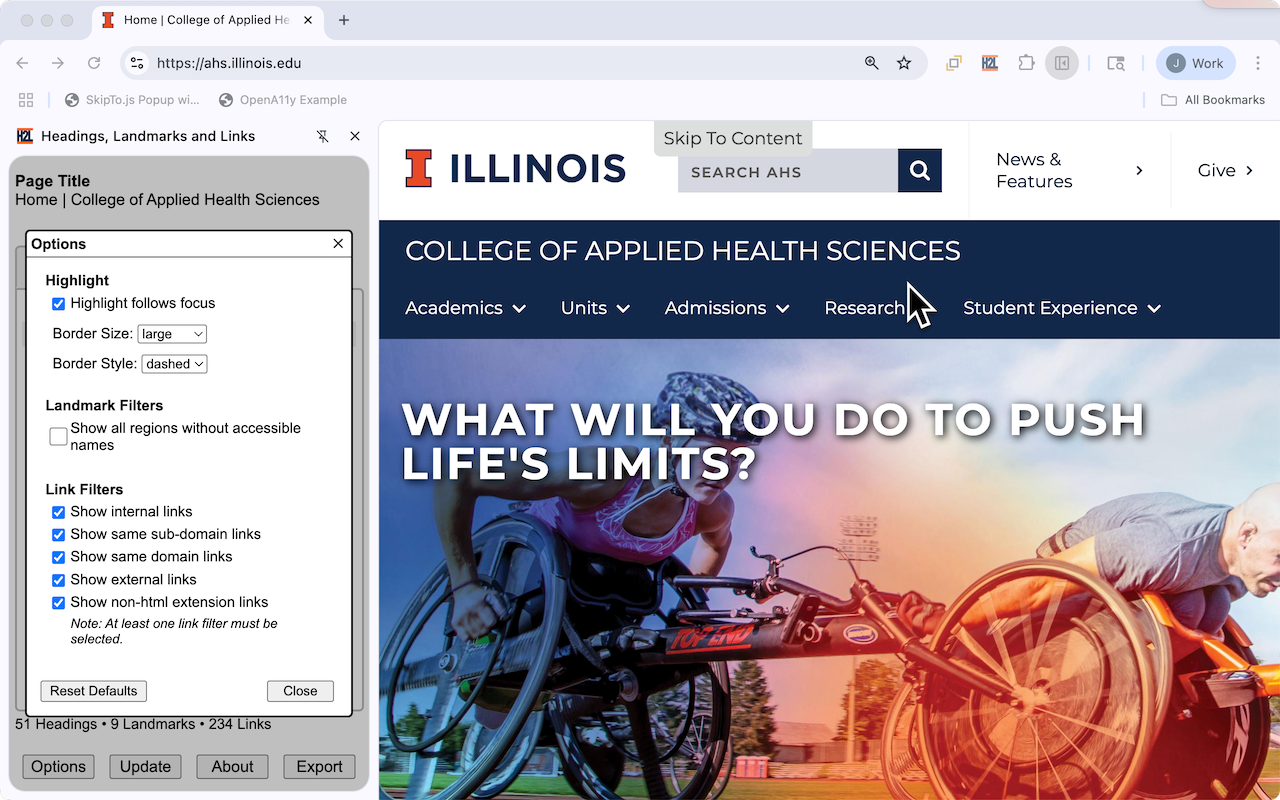Toggle Show internal links checkbox

58,512
